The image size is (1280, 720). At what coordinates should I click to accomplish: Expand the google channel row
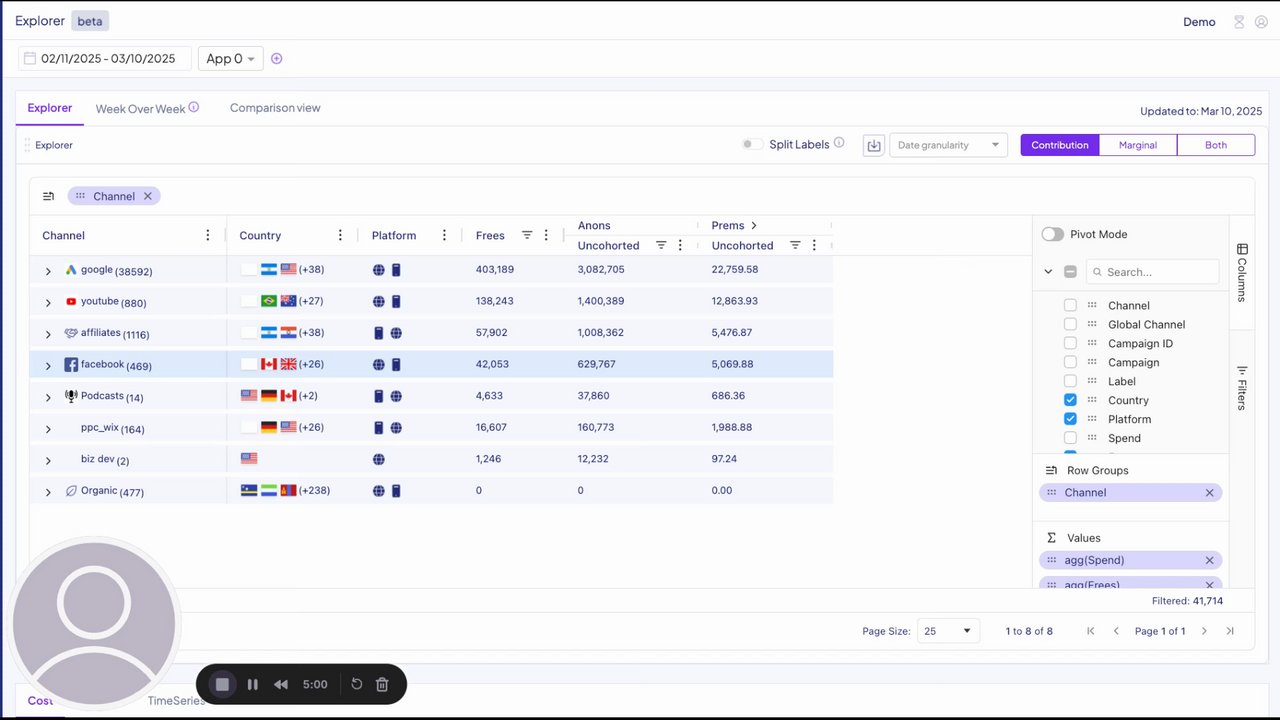[x=48, y=271]
